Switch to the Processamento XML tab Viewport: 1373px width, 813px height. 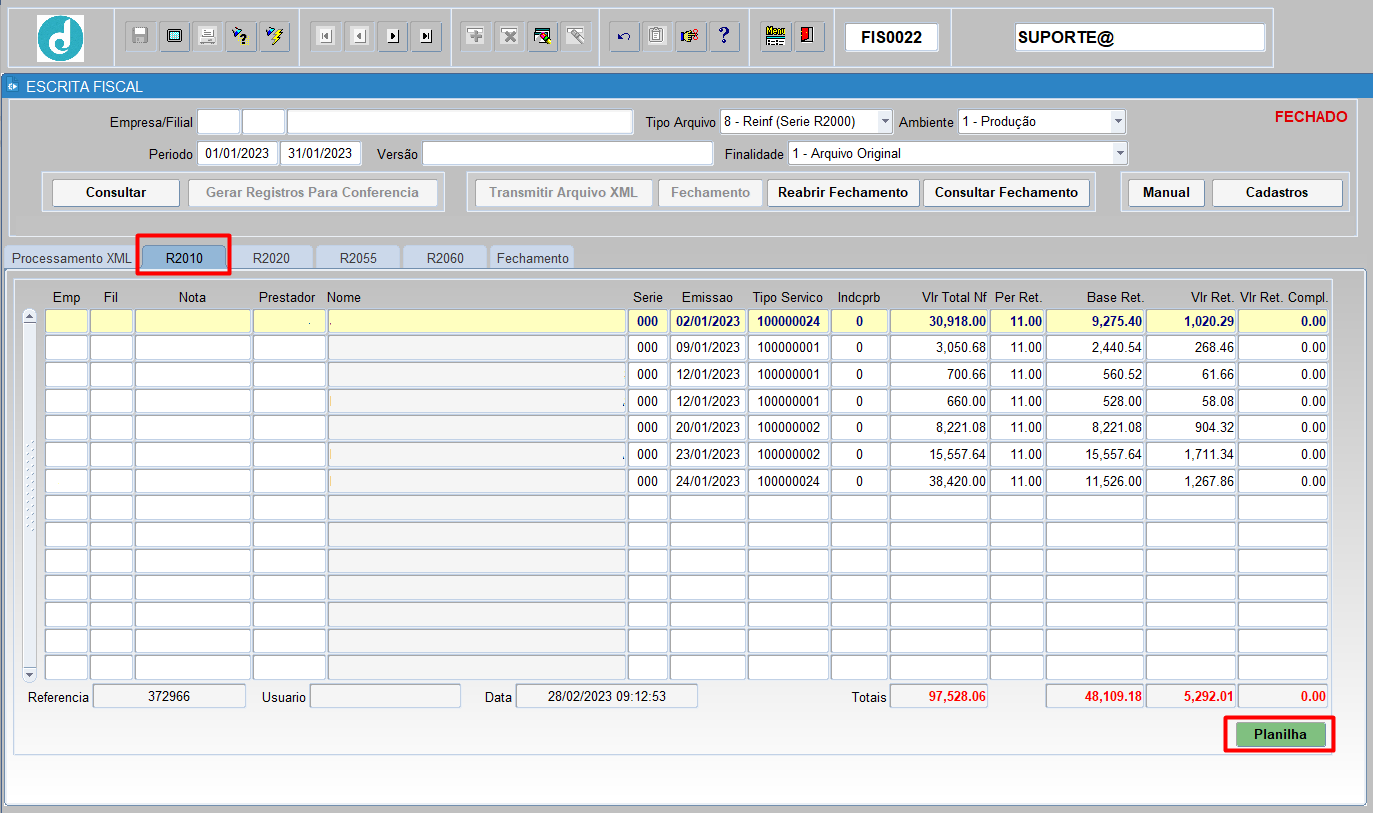[71, 258]
